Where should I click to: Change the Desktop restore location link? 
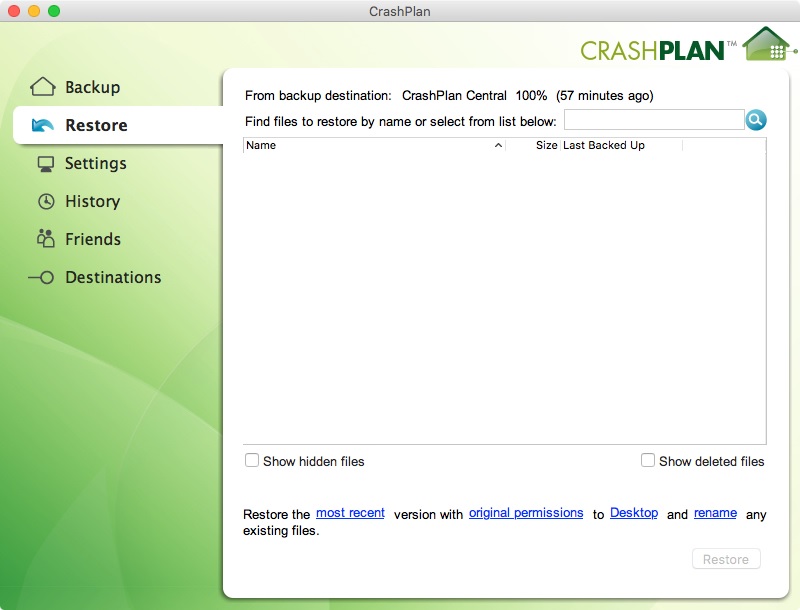634,513
